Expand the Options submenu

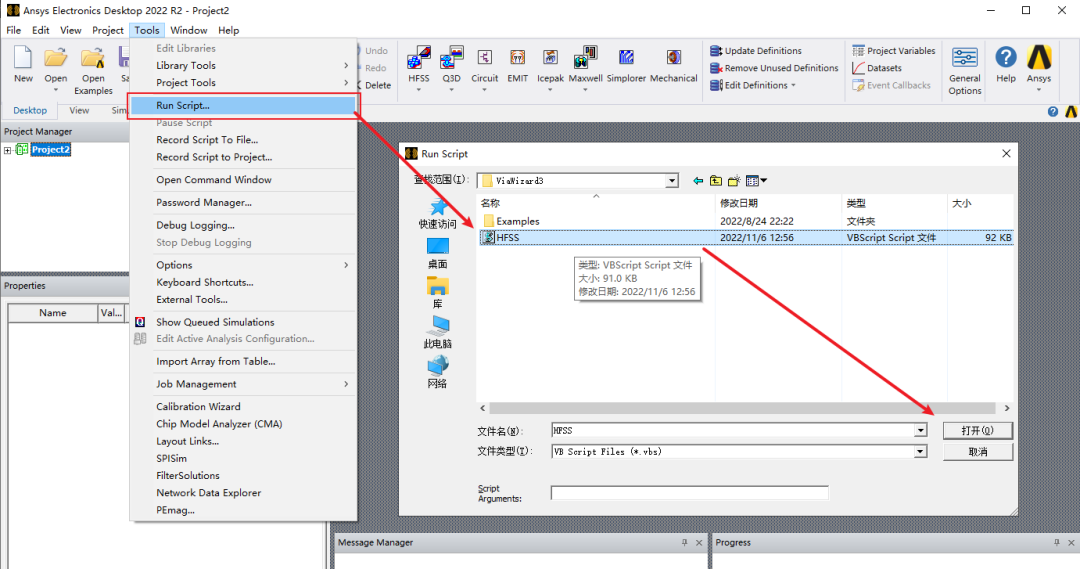244,265
